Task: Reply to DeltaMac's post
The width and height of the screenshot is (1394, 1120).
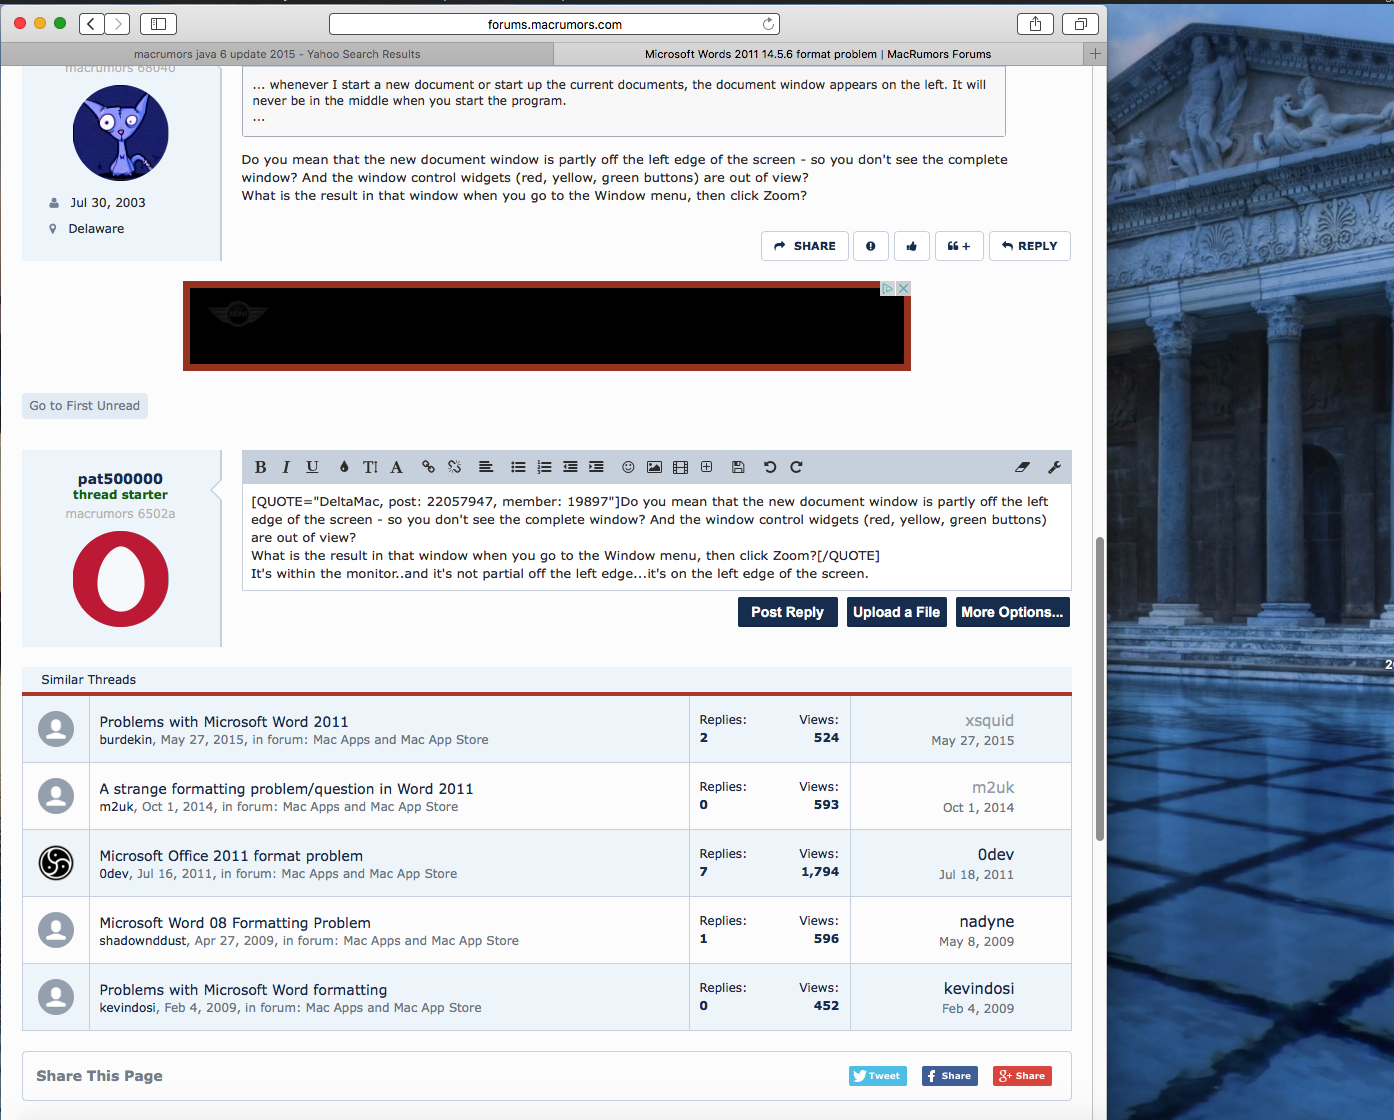Action: [x=1030, y=246]
